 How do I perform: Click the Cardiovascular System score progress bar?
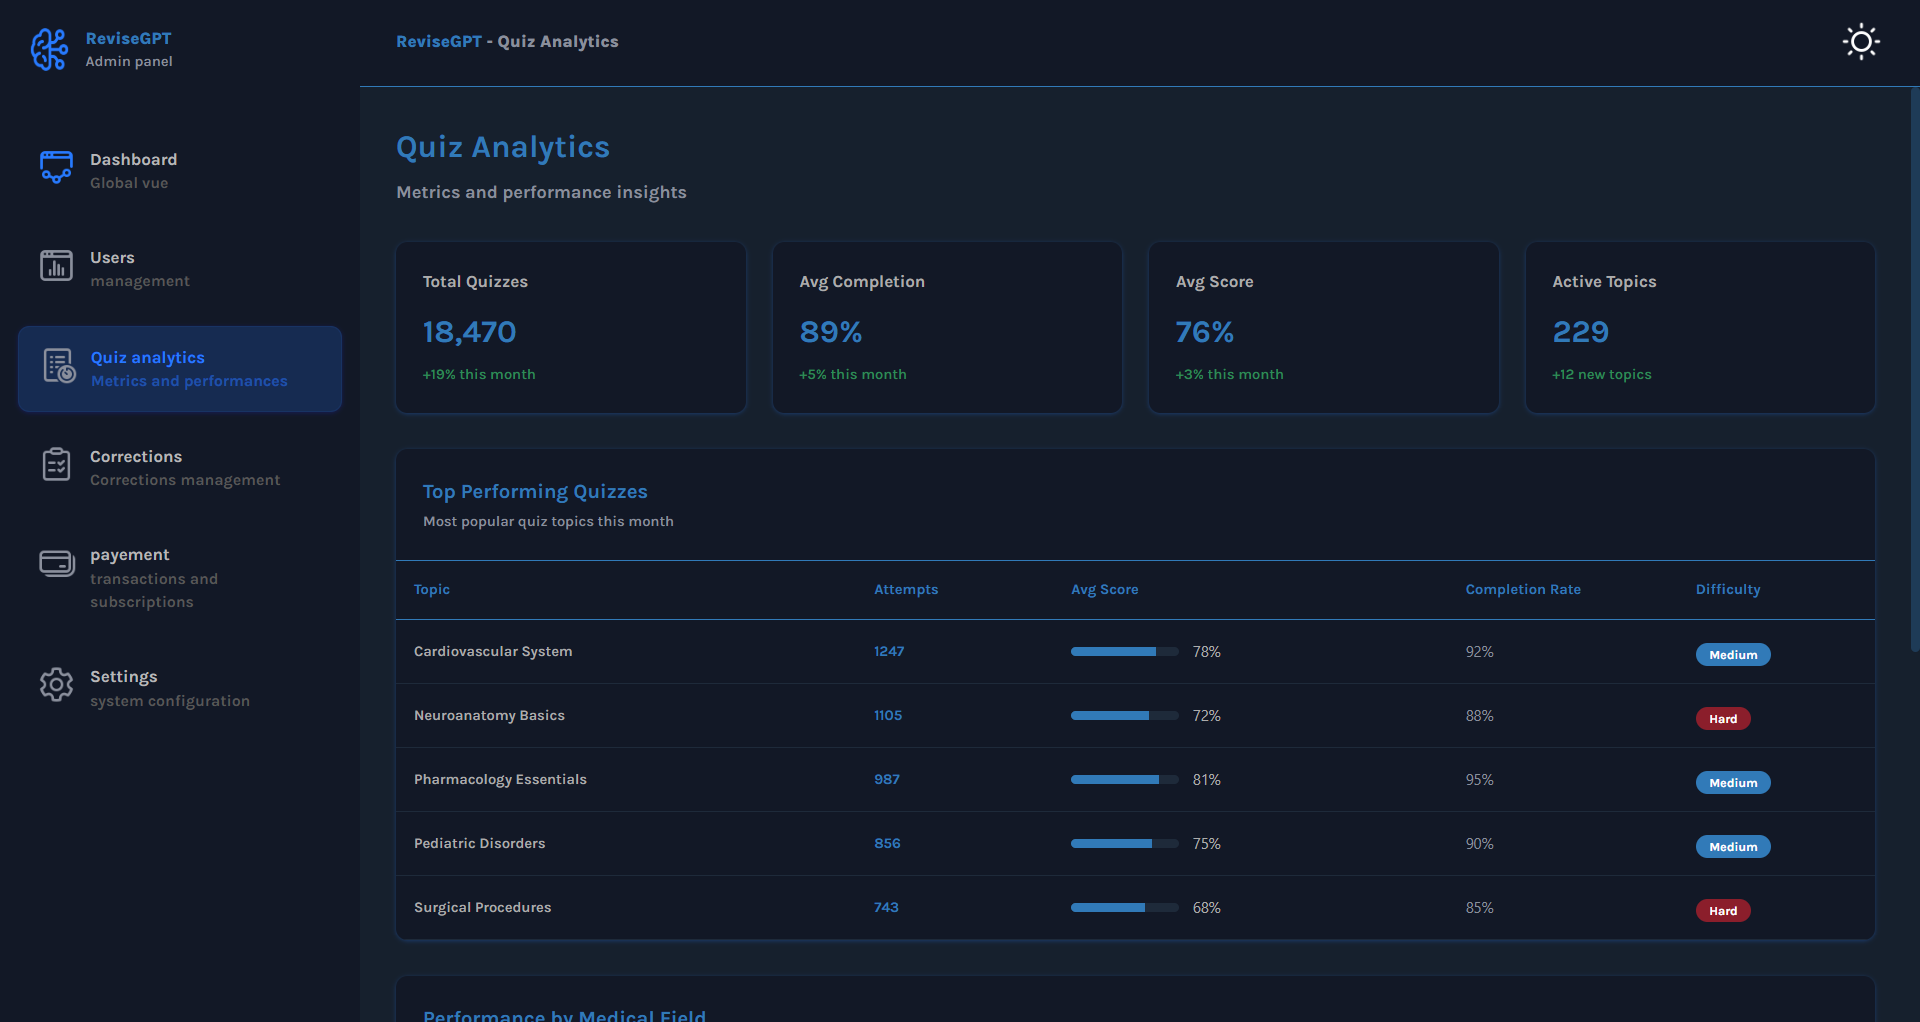tap(1125, 652)
